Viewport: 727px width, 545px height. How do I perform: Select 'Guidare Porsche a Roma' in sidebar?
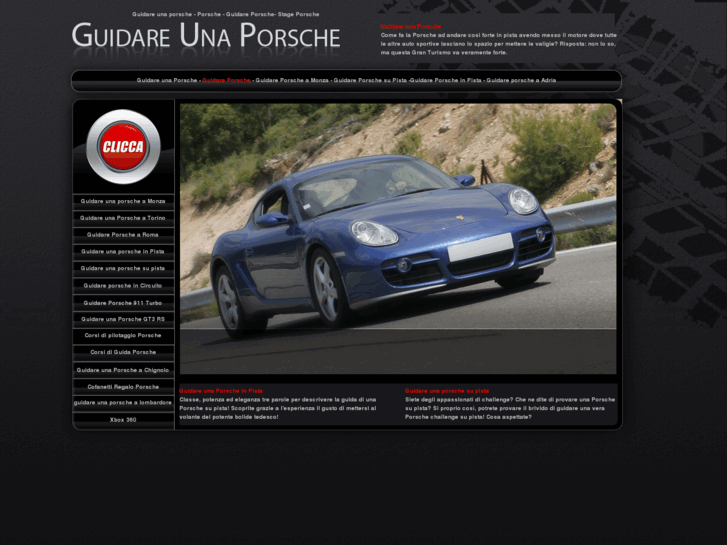123,235
